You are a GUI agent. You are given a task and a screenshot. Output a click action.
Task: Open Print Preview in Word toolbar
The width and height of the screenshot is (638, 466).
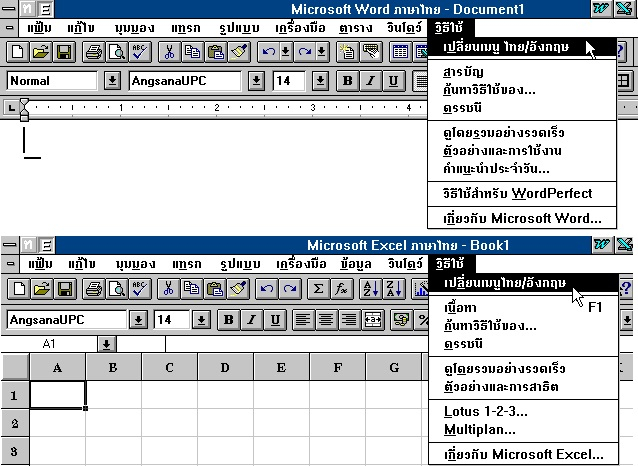[x=117, y=52]
